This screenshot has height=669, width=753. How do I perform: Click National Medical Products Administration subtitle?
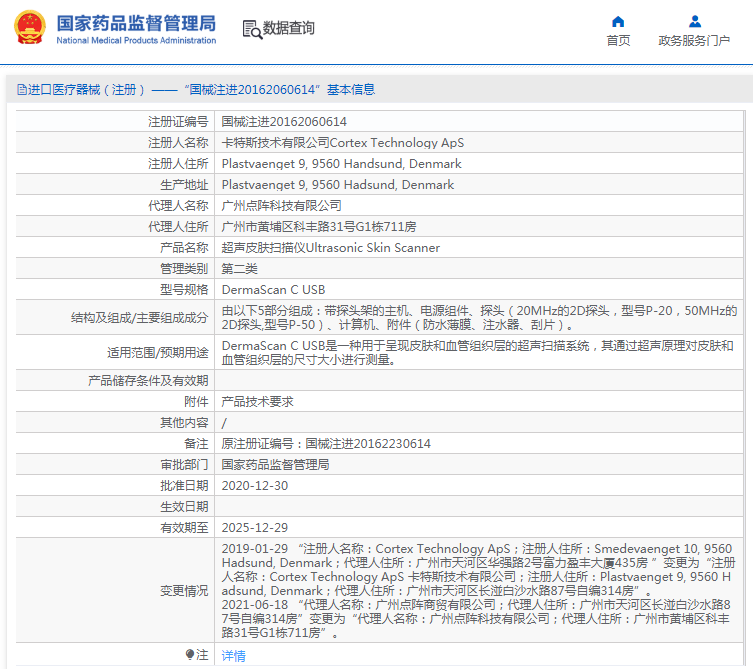(136, 40)
